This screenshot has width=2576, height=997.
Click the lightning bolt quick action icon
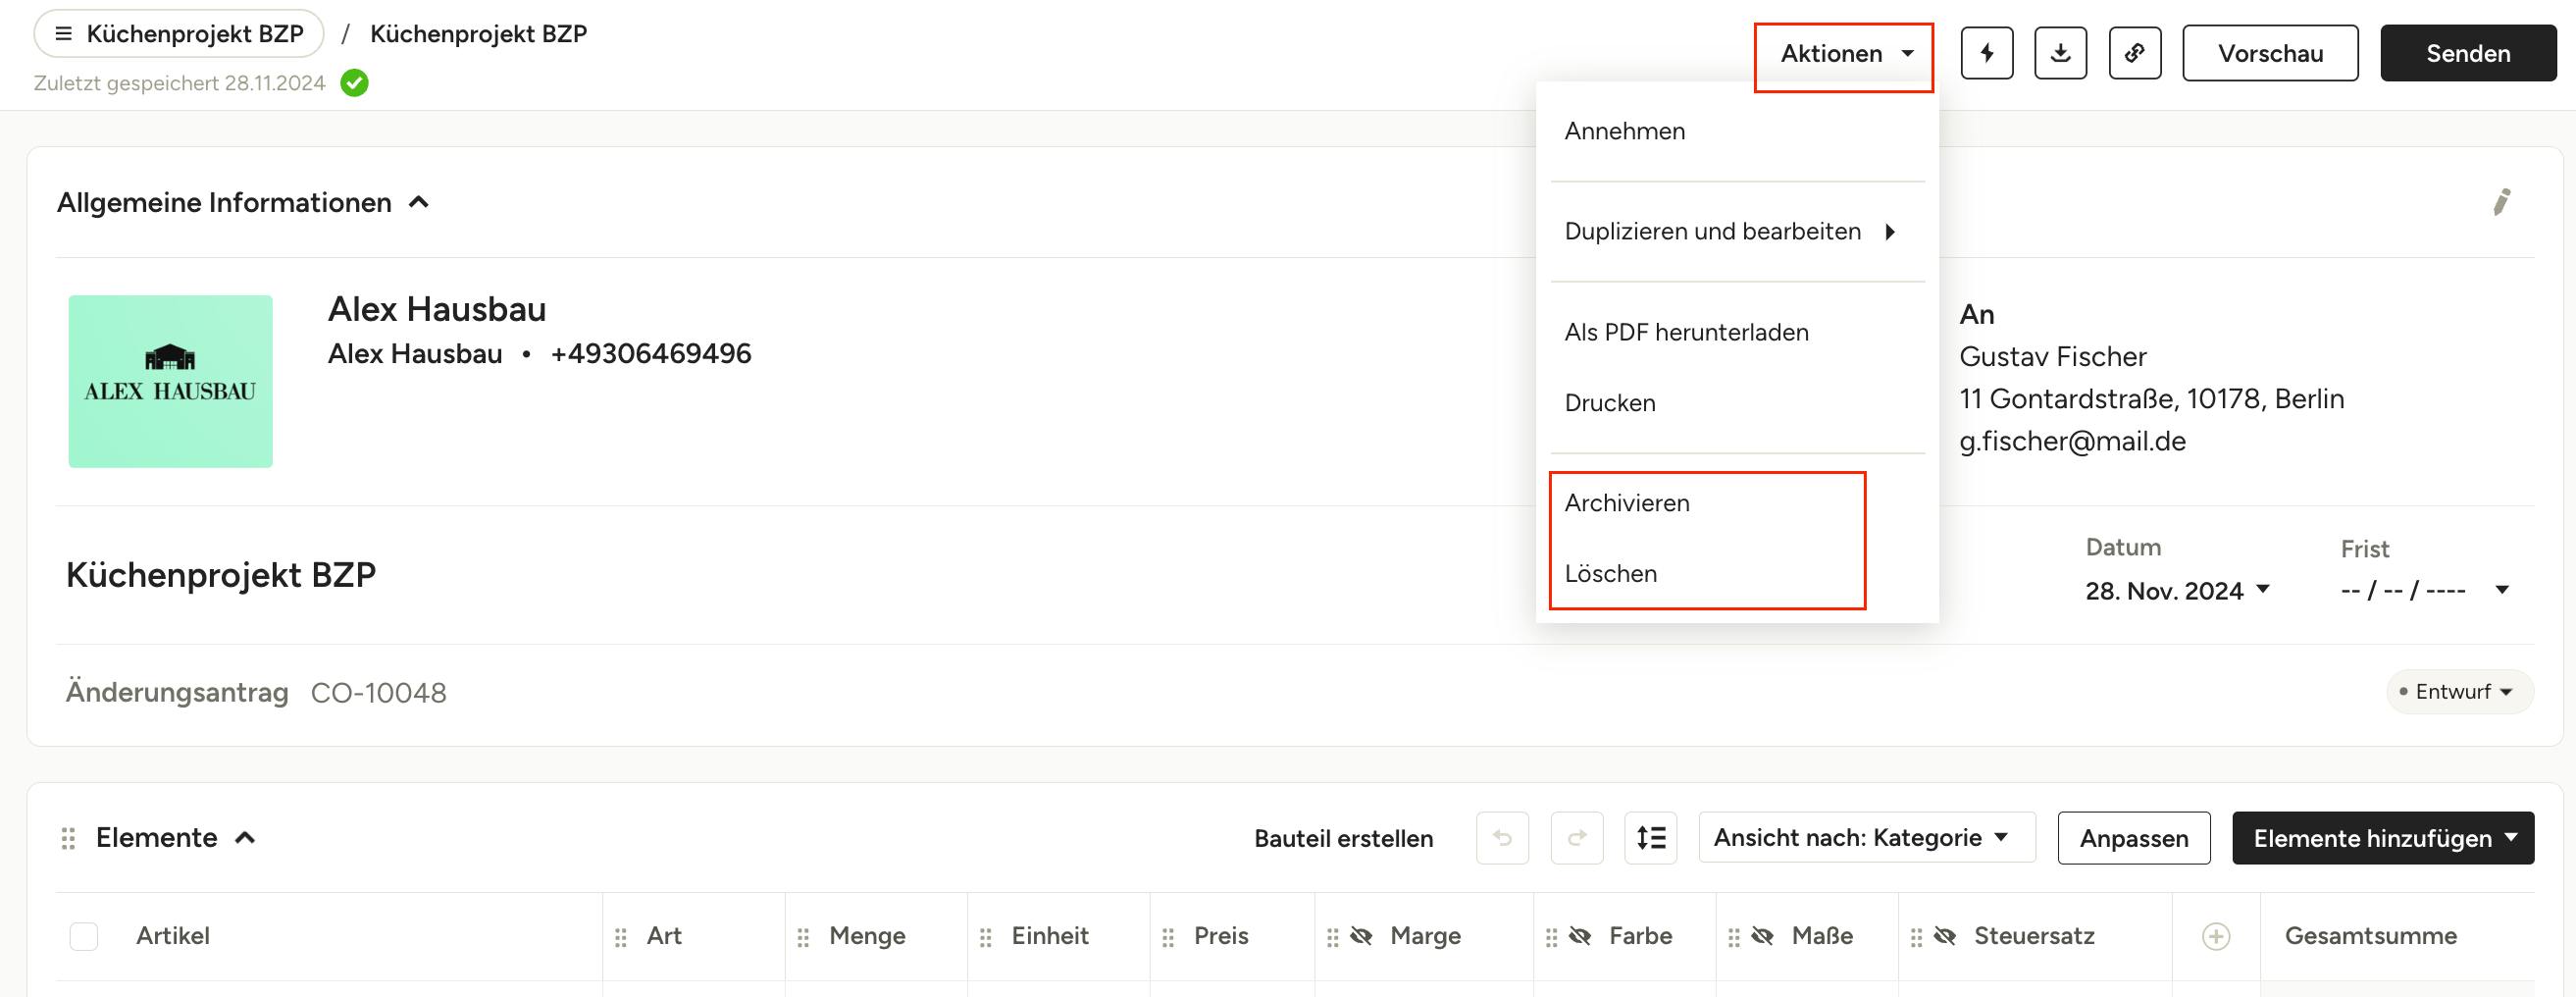[1986, 53]
